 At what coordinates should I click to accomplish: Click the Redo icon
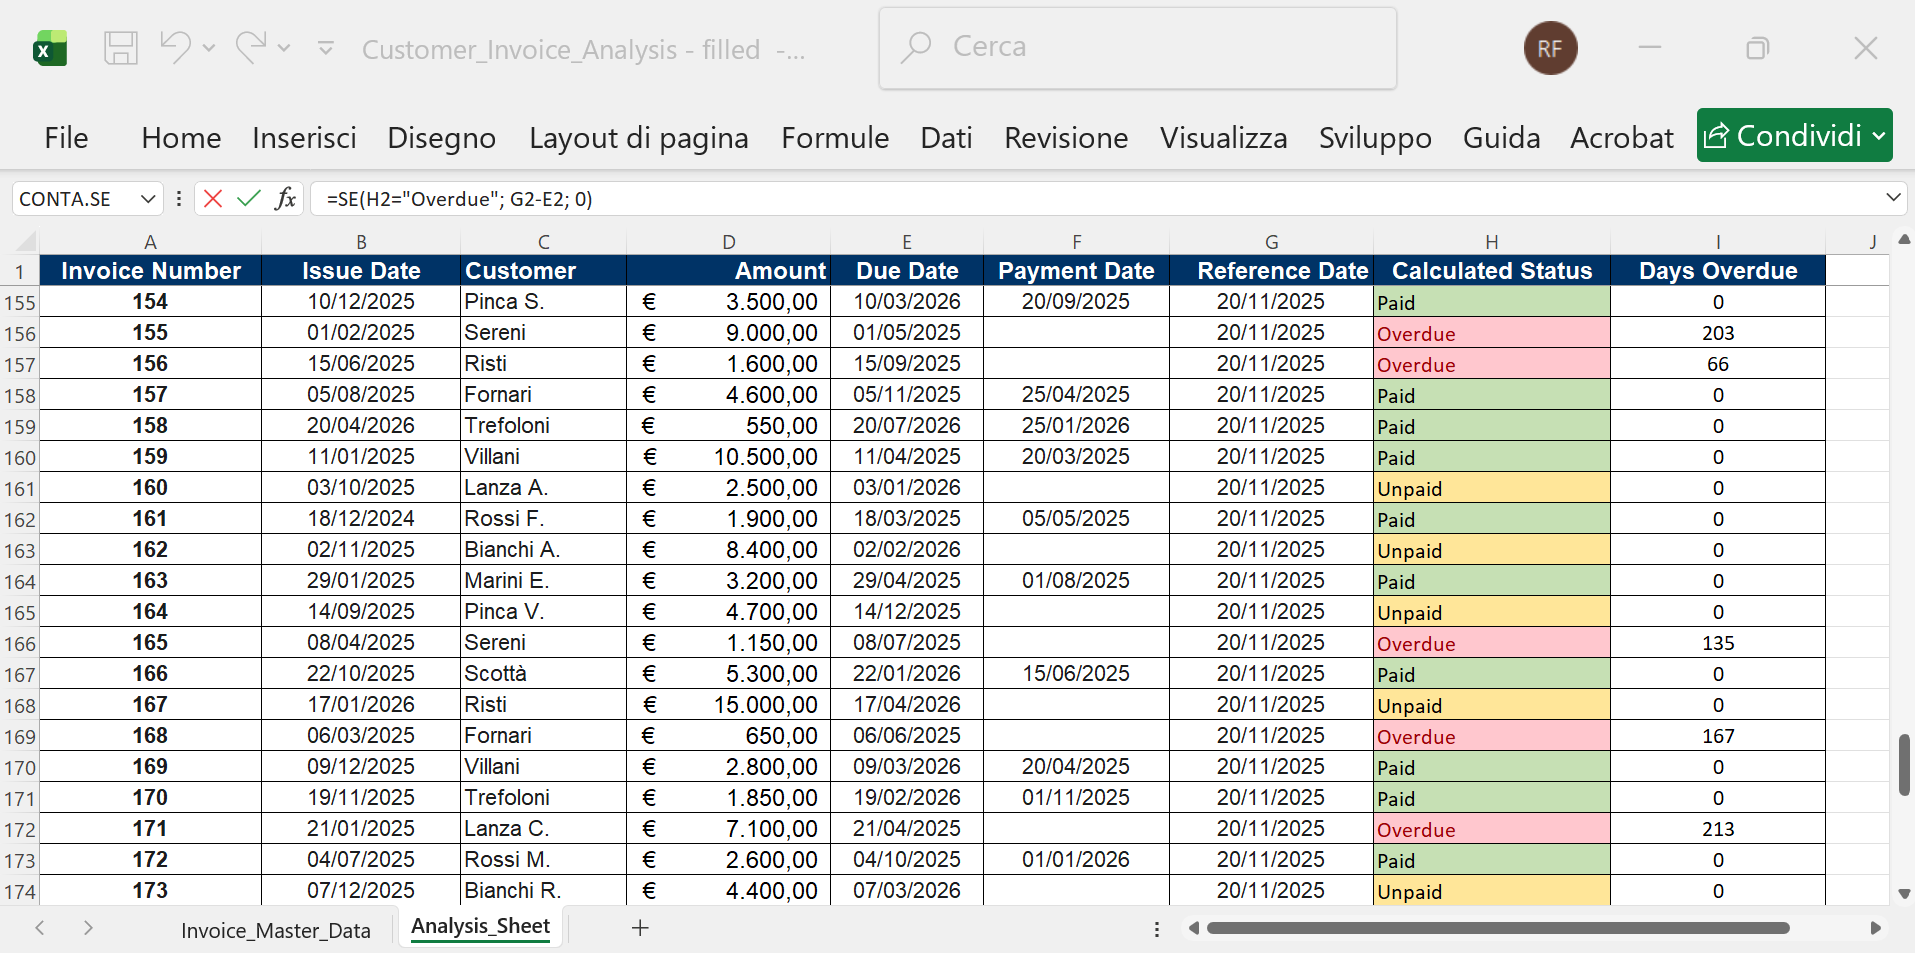[252, 47]
